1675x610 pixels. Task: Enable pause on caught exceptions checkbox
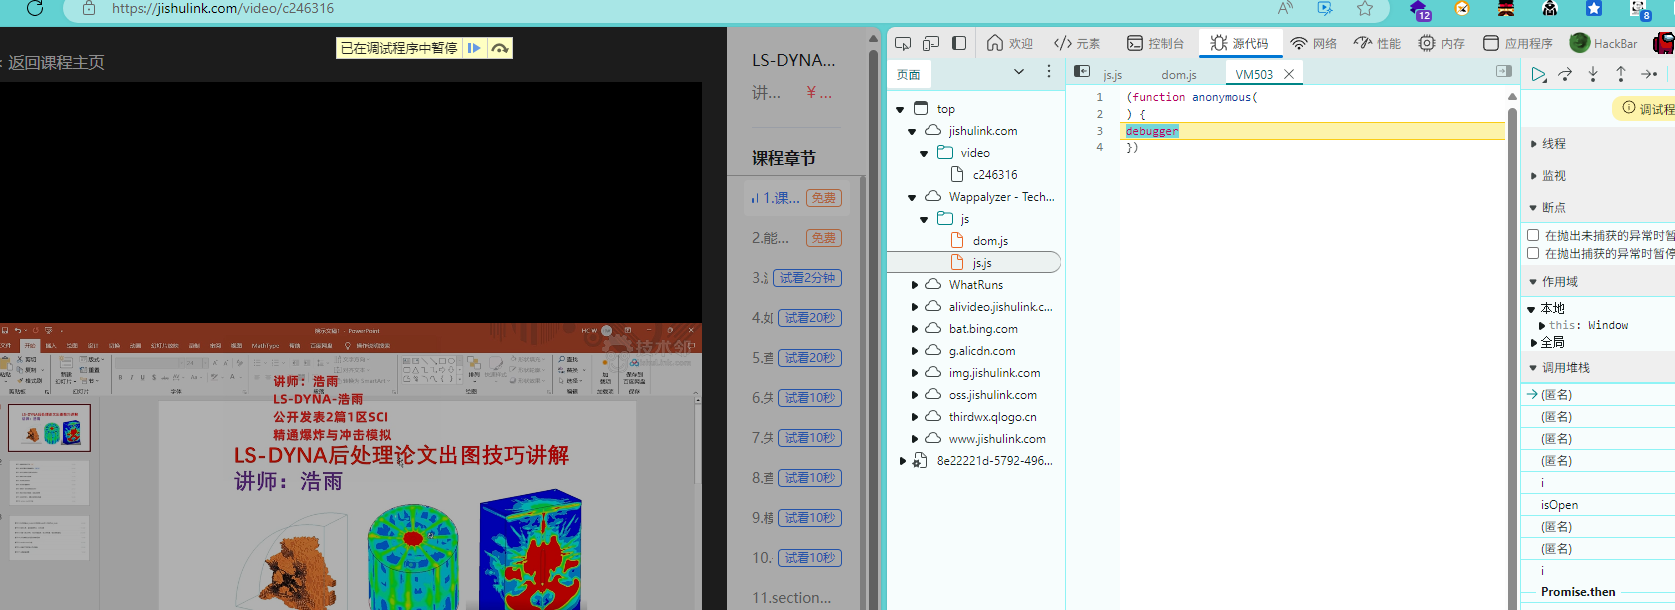point(1533,253)
